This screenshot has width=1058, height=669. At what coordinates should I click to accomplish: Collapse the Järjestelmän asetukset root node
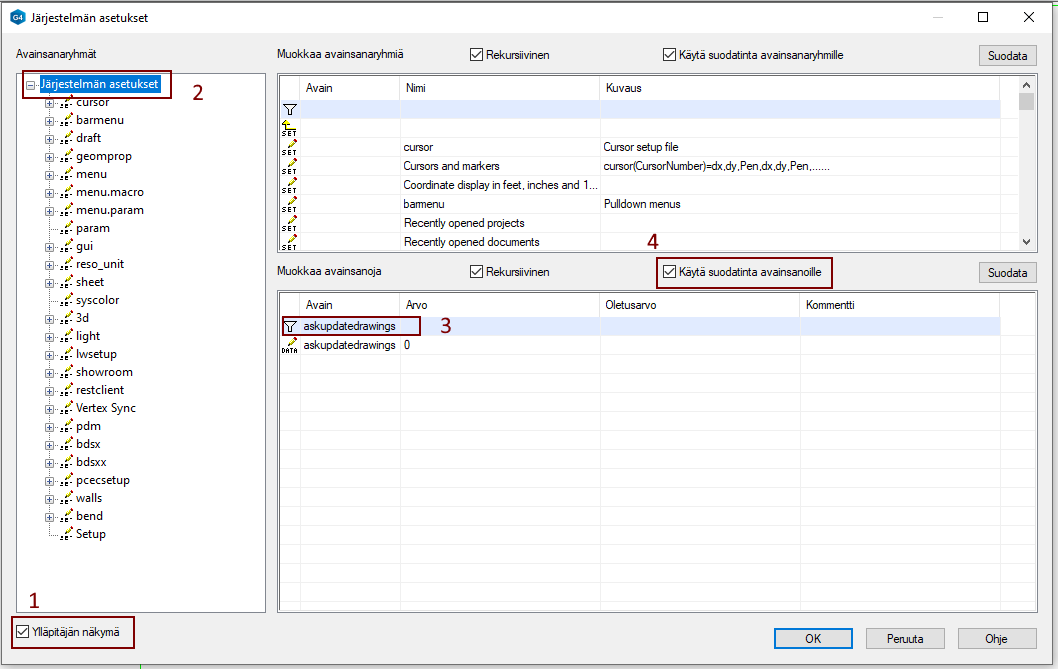click(31, 85)
